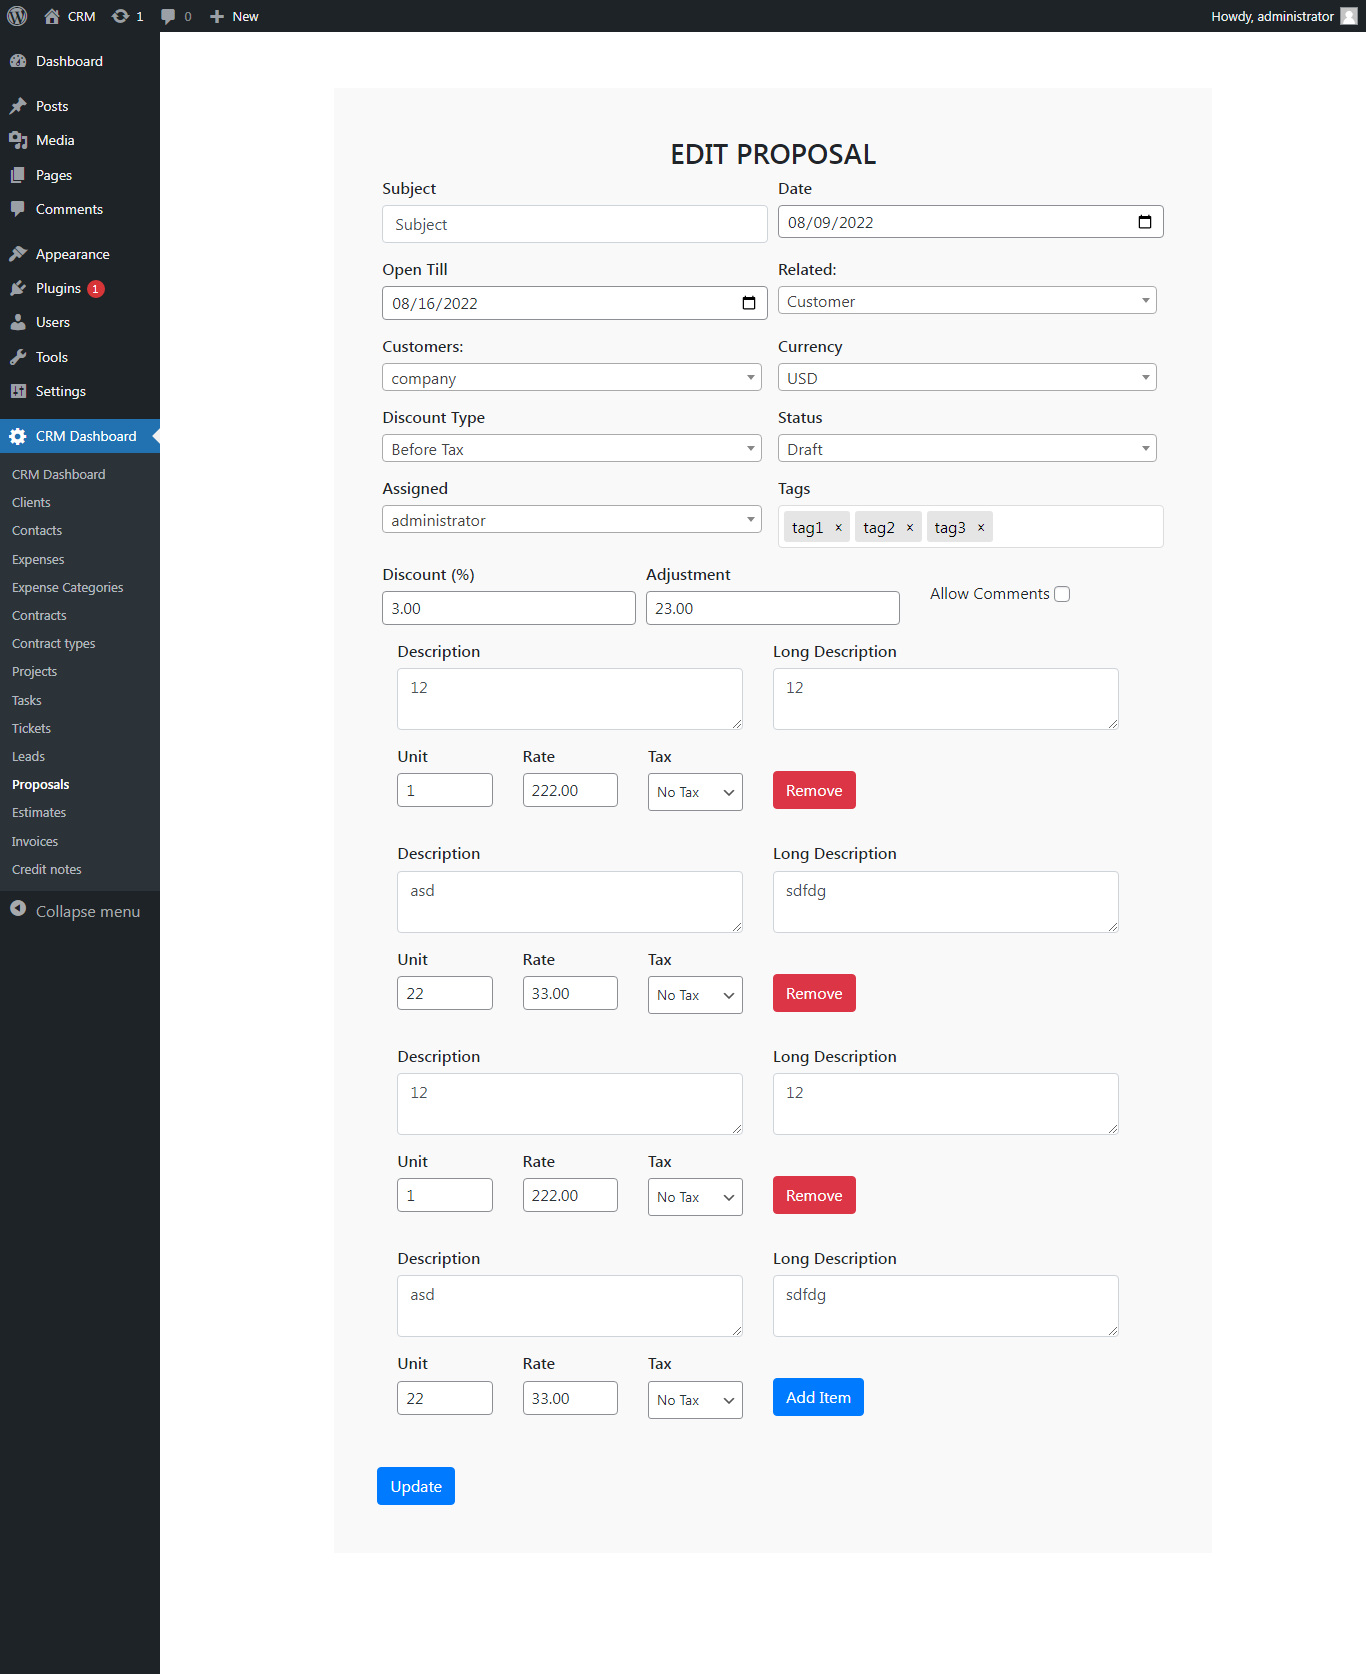The height and width of the screenshot is (1674, 1366).
Task: Click the Posts pin icon
Action: click(x=18, y=106)
